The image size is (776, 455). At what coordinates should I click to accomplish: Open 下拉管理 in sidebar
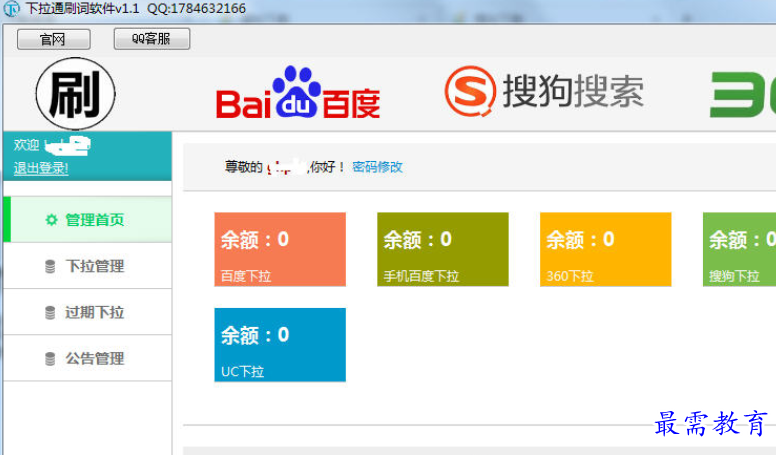[88, 266]
